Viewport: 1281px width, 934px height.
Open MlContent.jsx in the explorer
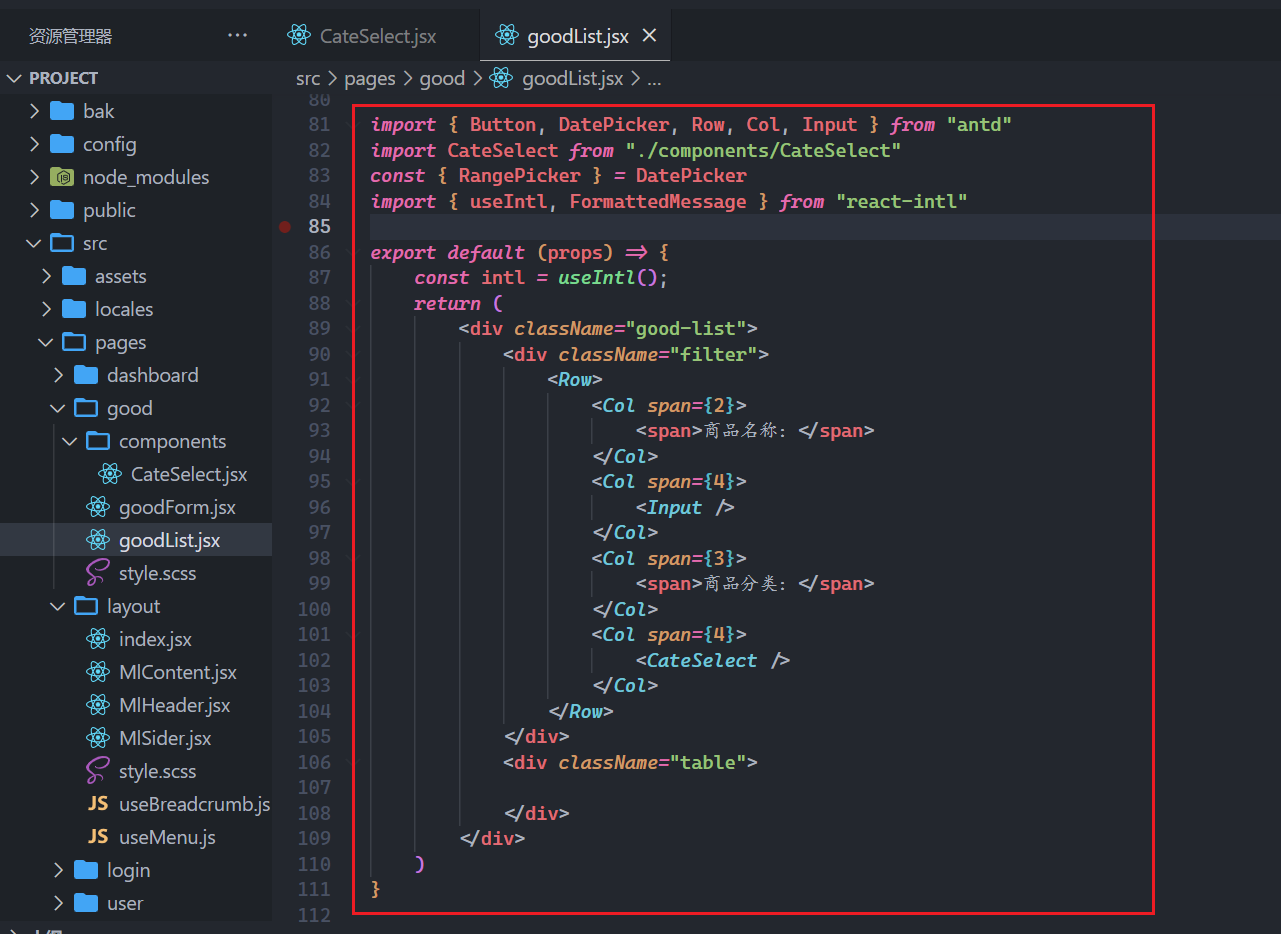pyautogui.click(x=177, y=672)
